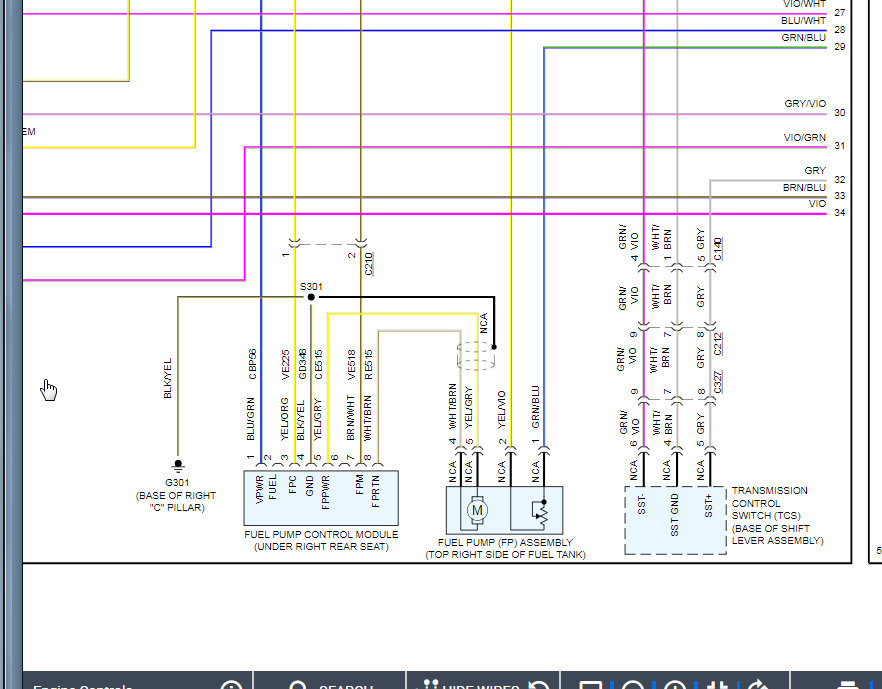Switch to the Engine Controls tab

[80, 685]
